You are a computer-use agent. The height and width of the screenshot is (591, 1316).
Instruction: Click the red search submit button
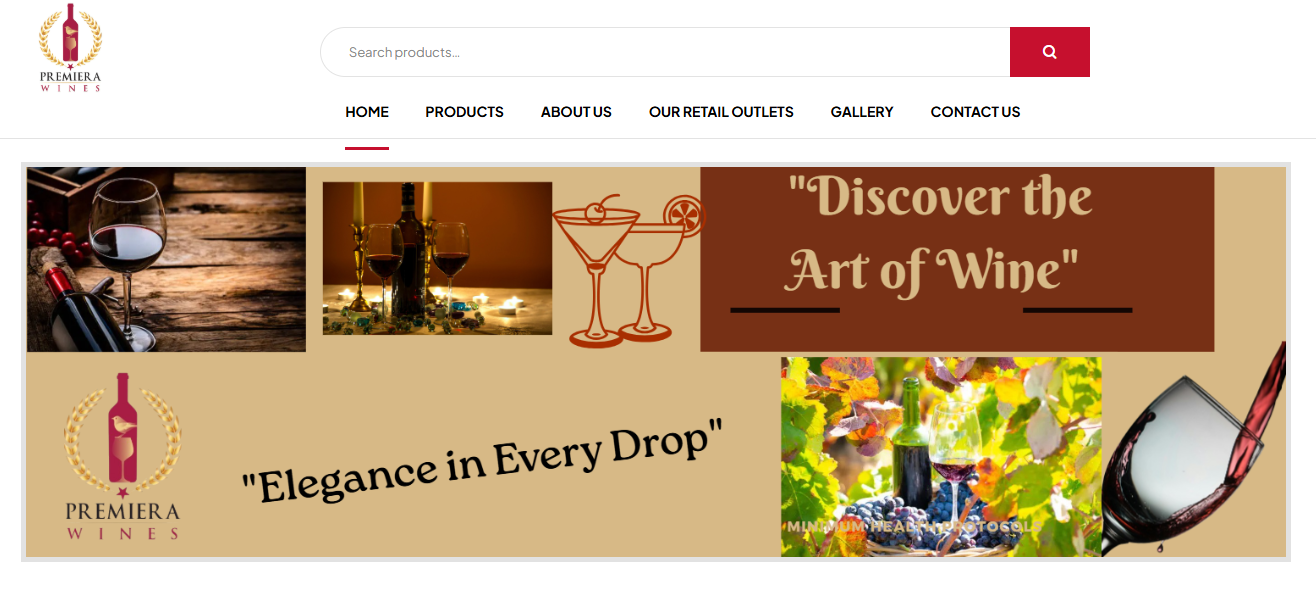click(x=1050, y=52)
